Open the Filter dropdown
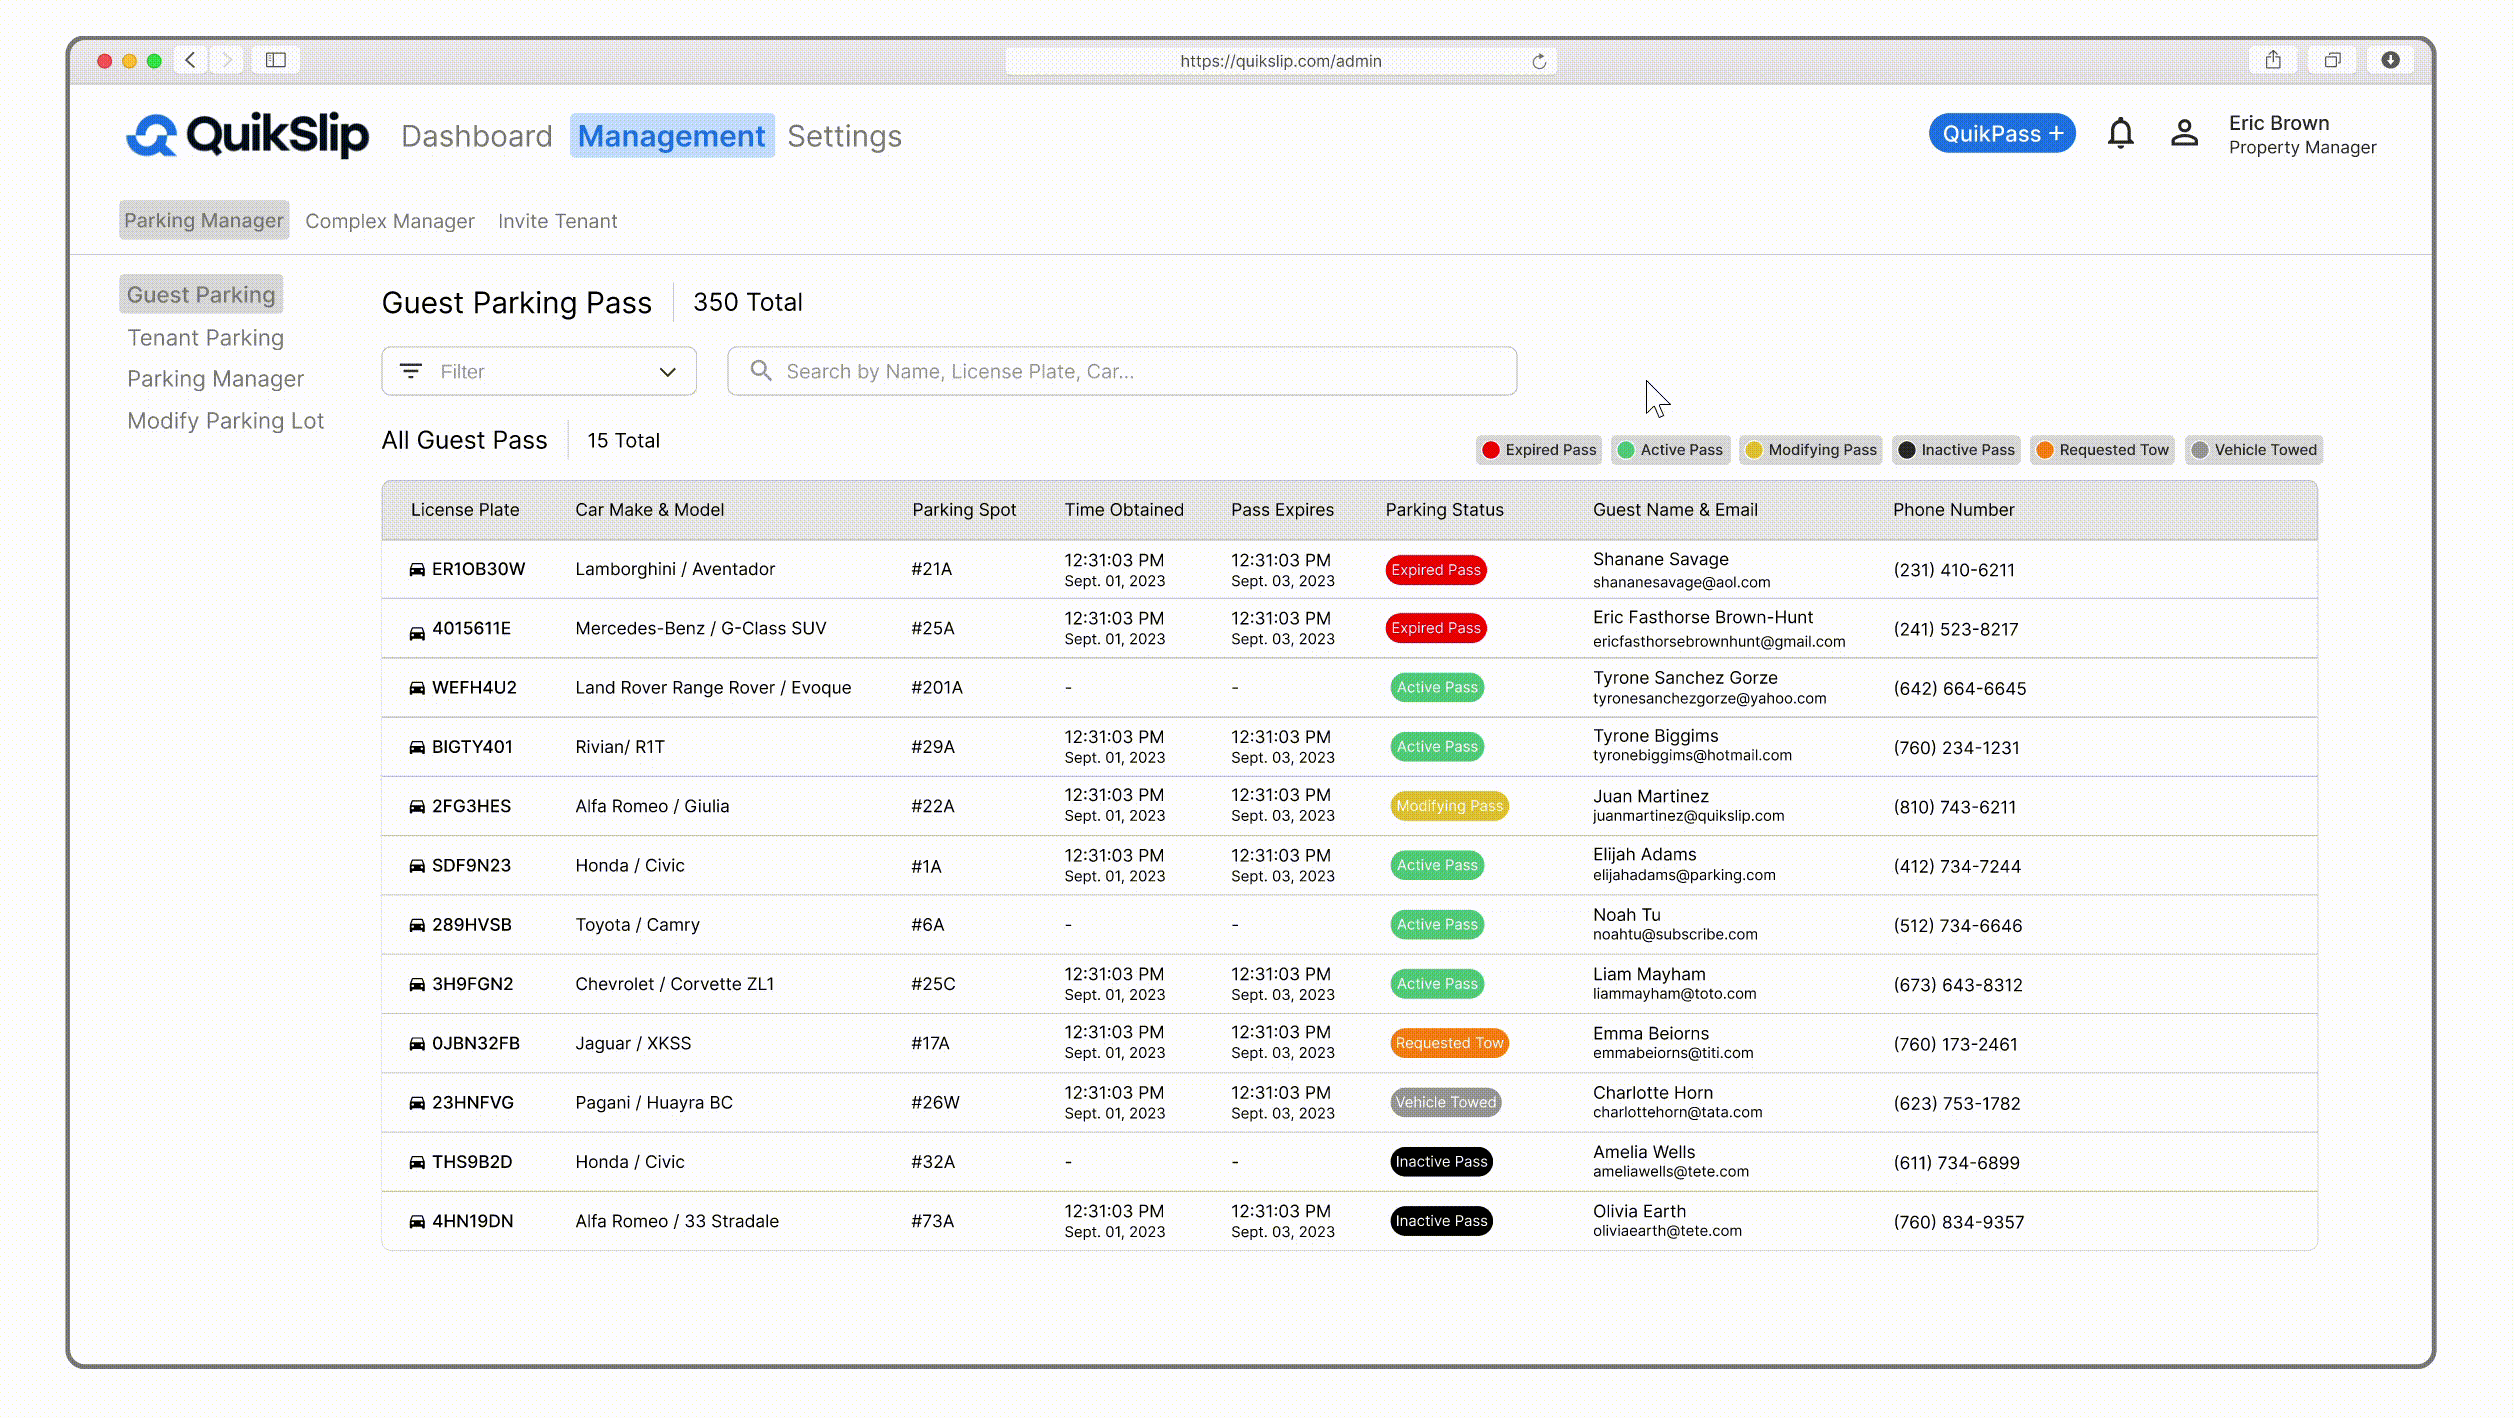Screen dimensions: 2514x1418 coord(538,371)
